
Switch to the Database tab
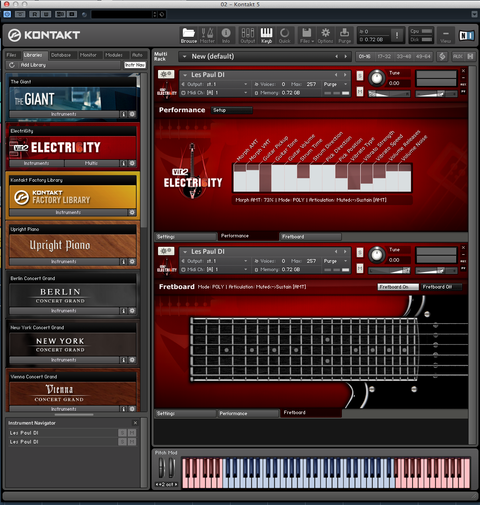pos(61,55)
